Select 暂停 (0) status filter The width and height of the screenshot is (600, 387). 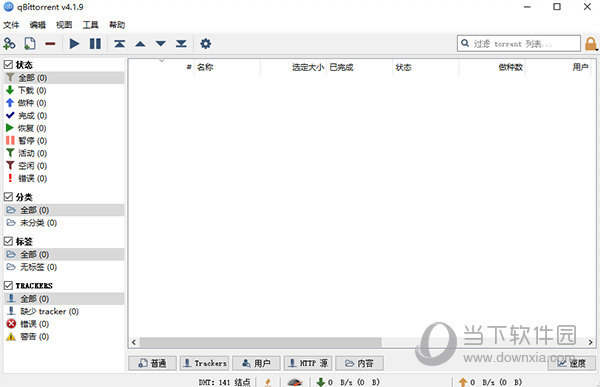point(64,140)
